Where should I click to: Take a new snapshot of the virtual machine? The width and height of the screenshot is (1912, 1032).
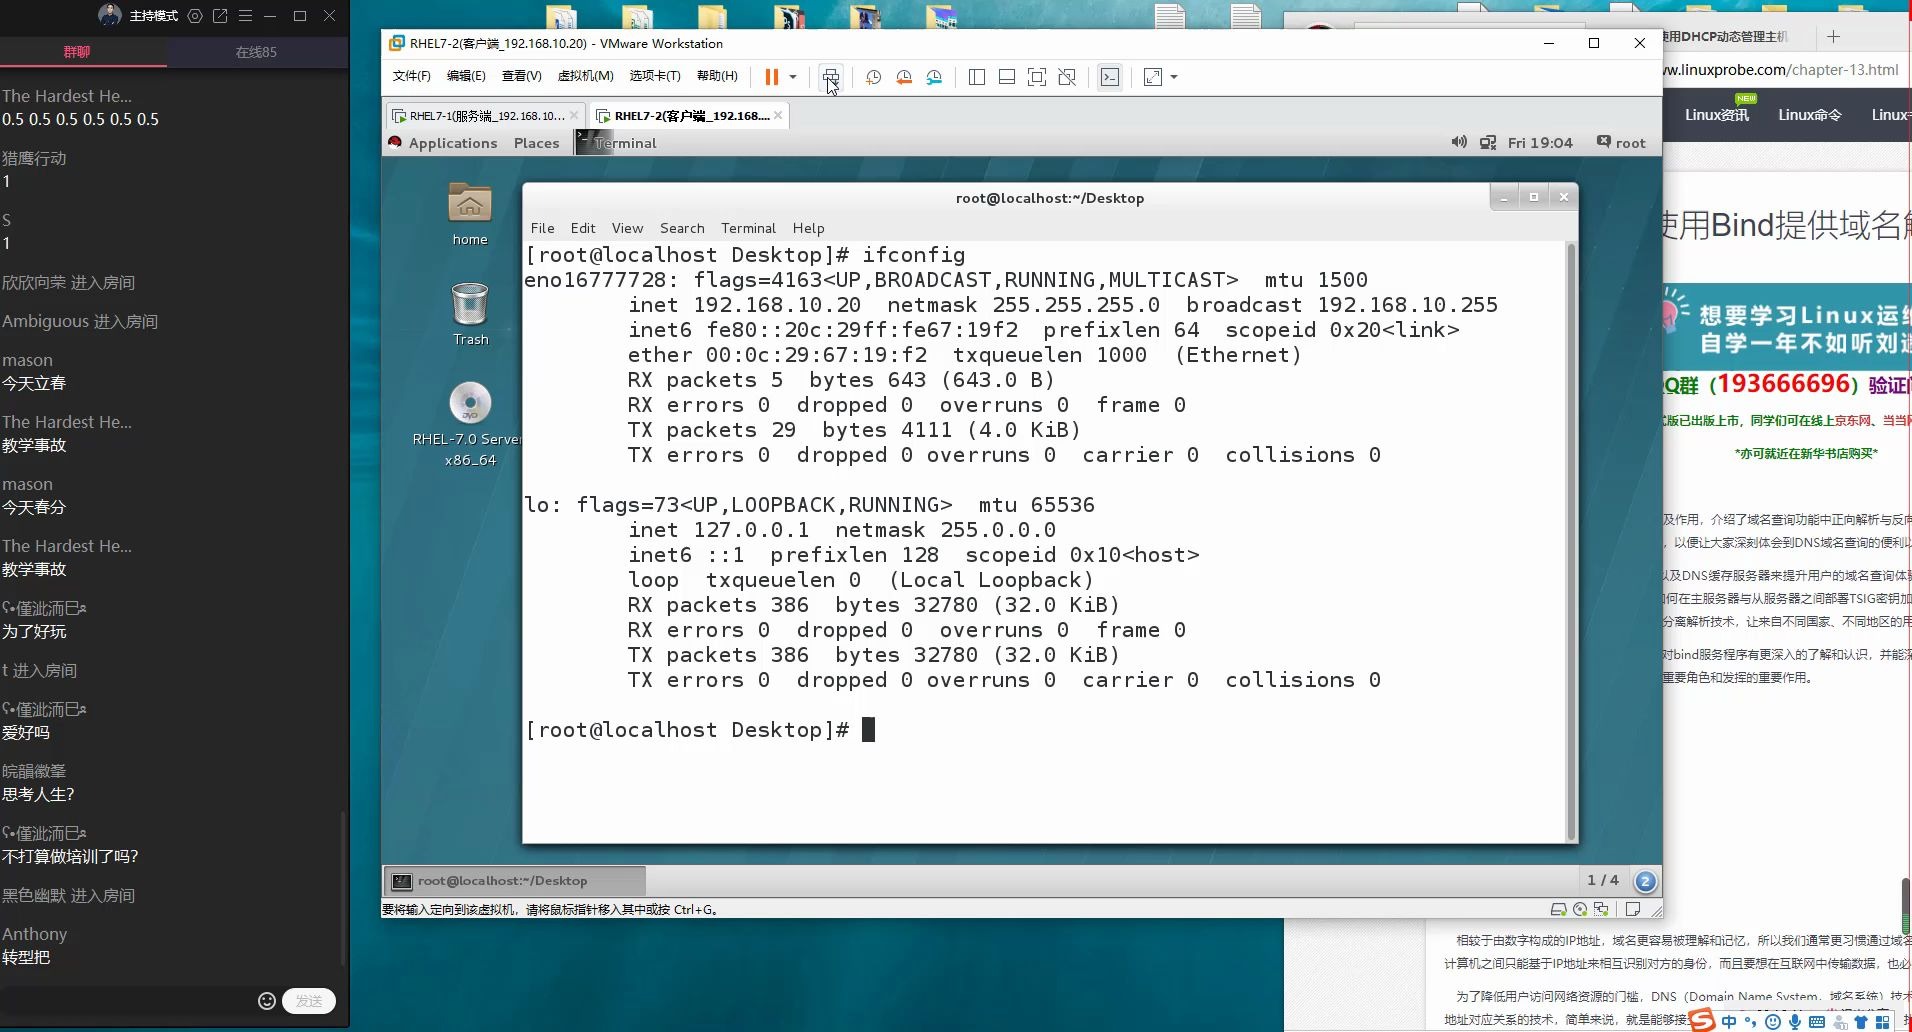coord(872,77)
